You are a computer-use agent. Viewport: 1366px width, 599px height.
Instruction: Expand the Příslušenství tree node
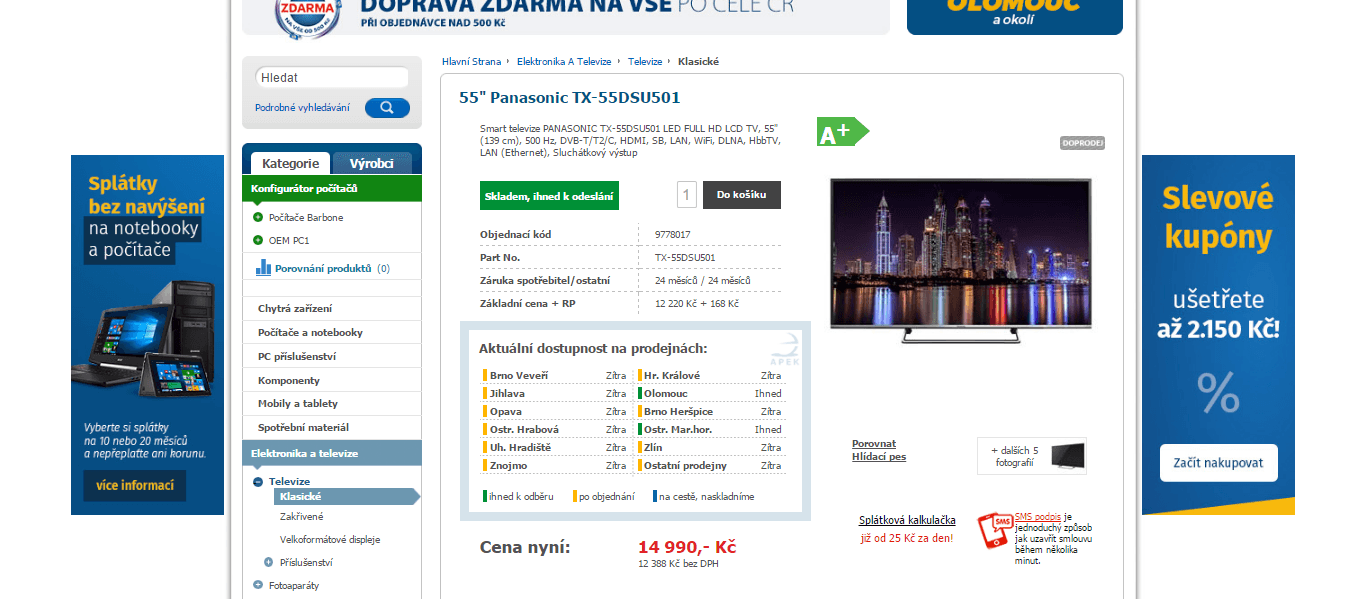click(269, 562)
